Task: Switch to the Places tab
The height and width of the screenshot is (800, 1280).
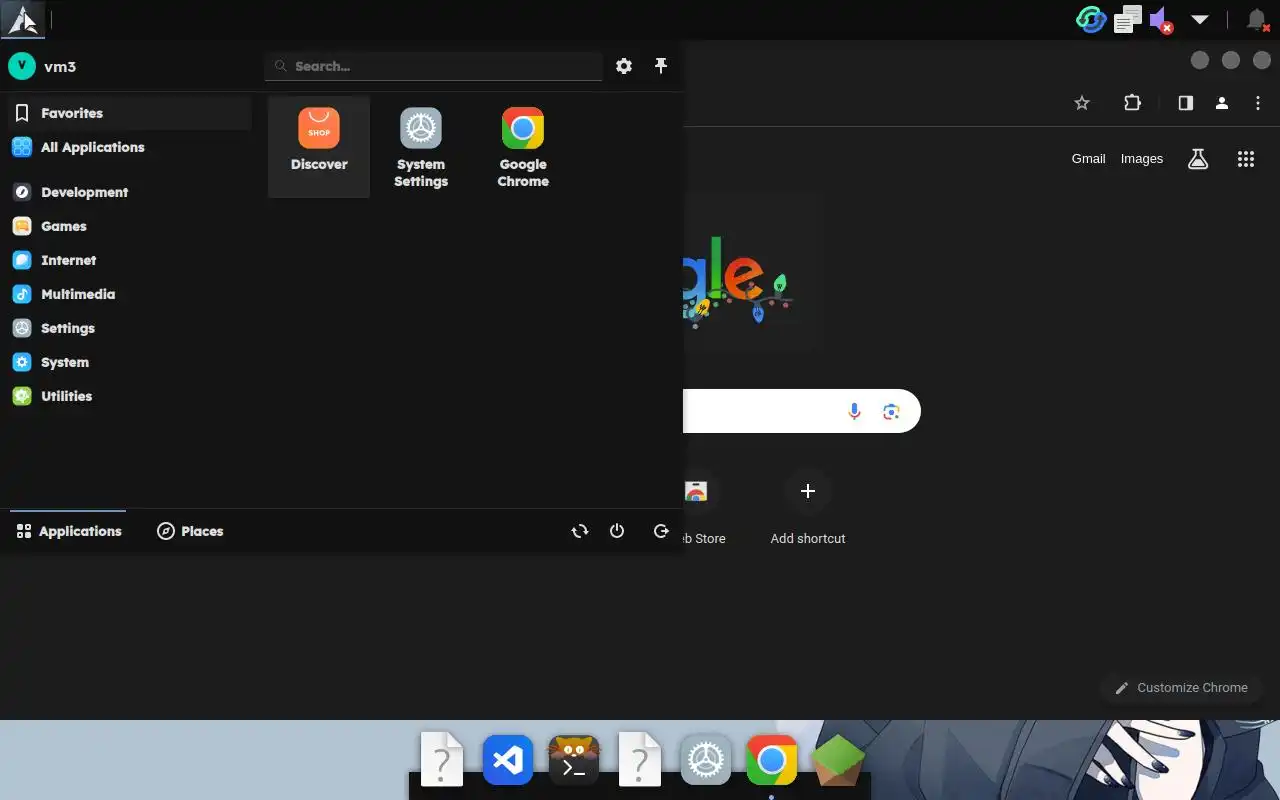Action: click(x=190, y=531)
